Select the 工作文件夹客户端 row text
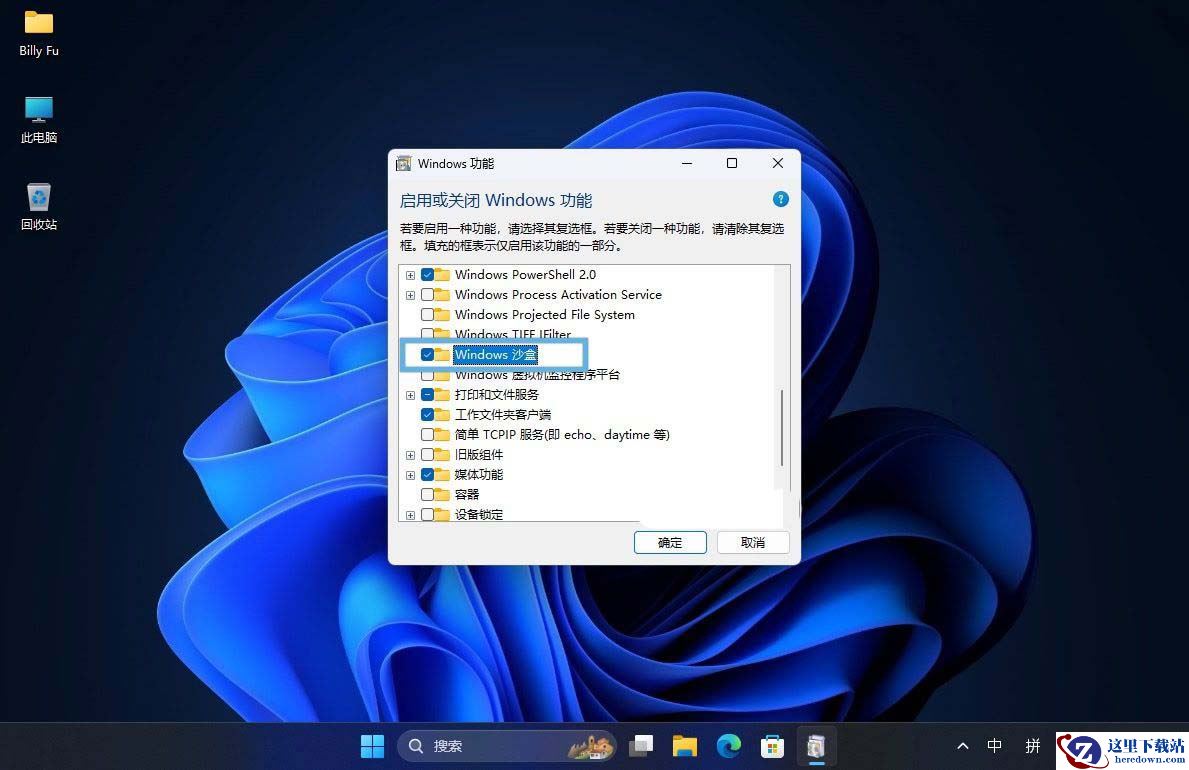Viewport: 1189px width, 770px height. [503, 414]
